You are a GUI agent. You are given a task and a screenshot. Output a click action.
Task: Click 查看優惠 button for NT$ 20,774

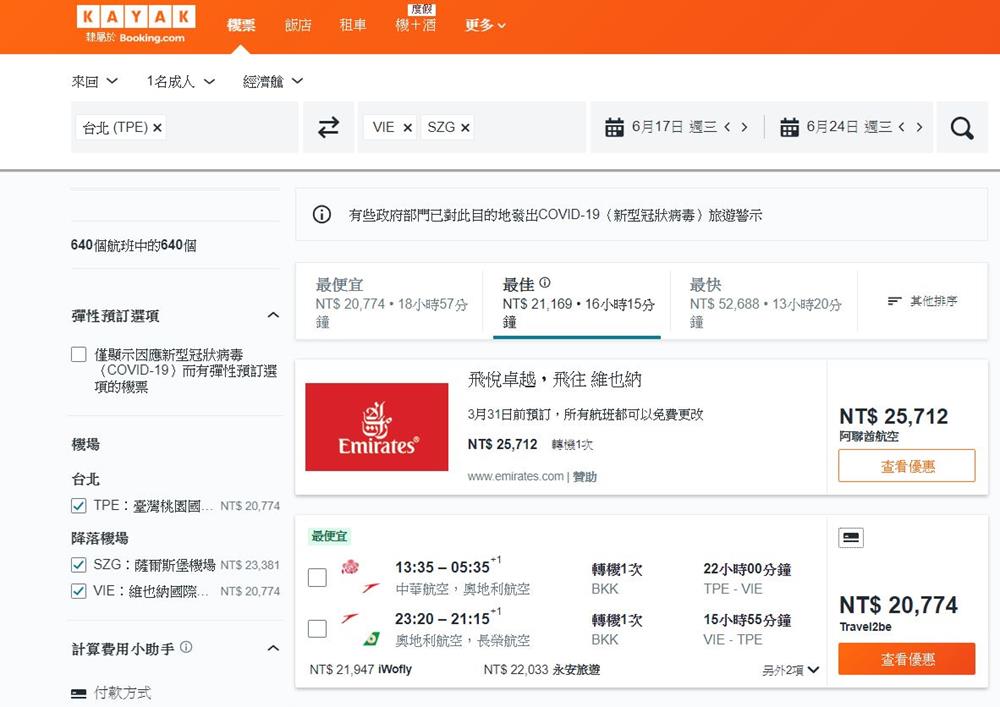tap(907, 659)
